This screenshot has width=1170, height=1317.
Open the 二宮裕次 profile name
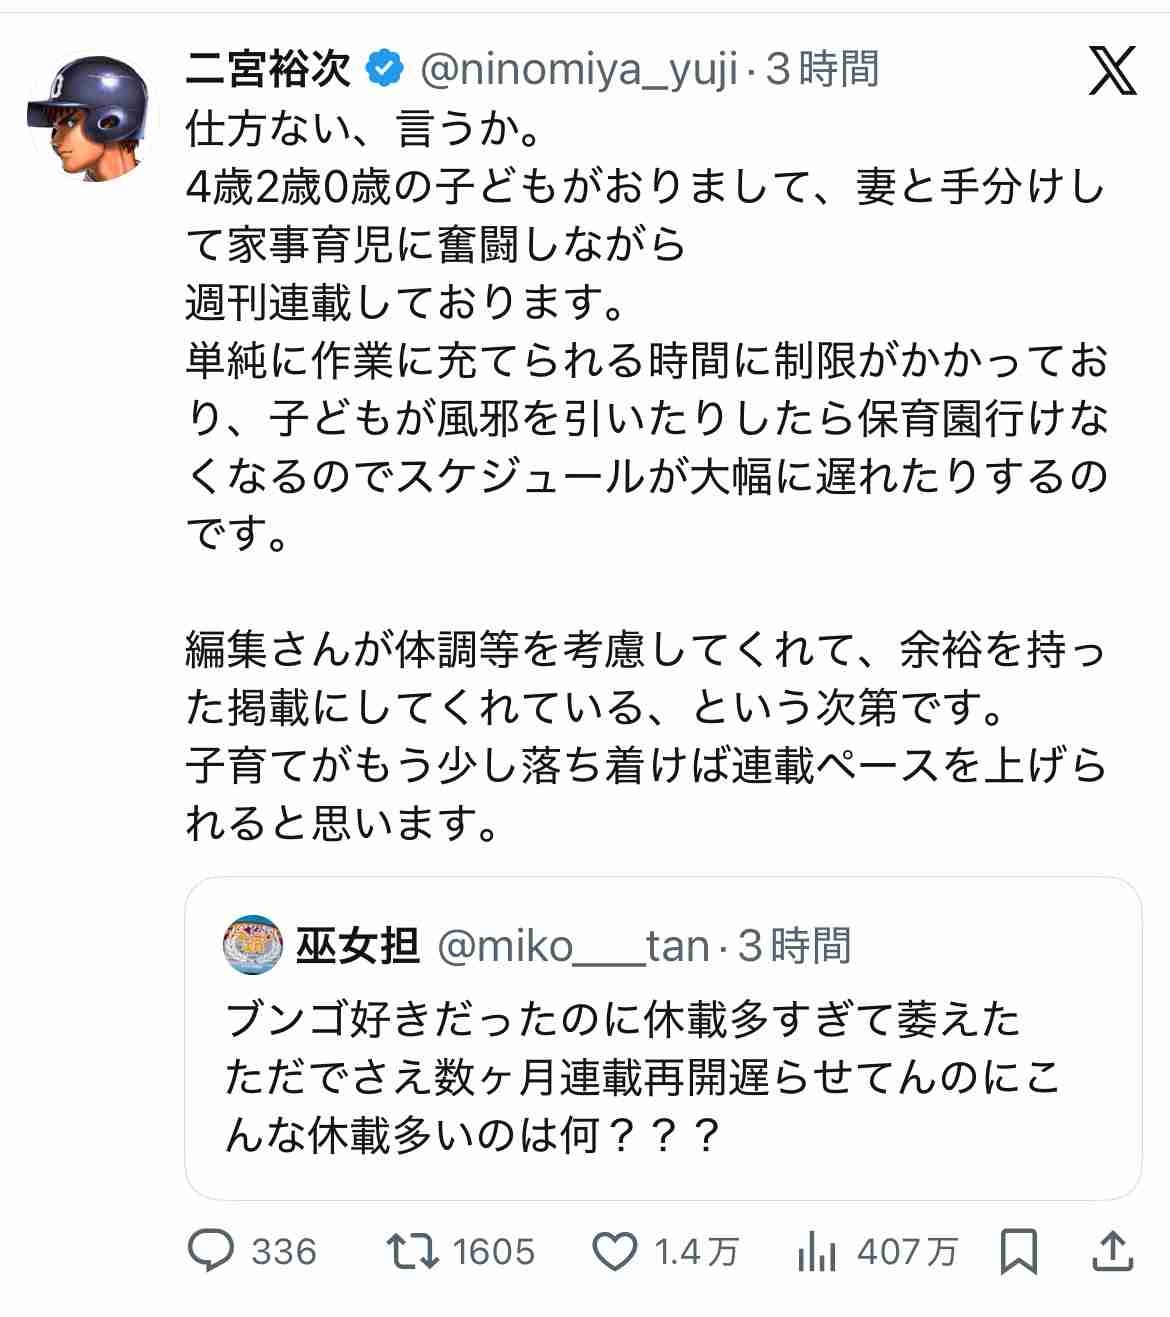click(x=269, y=69)
